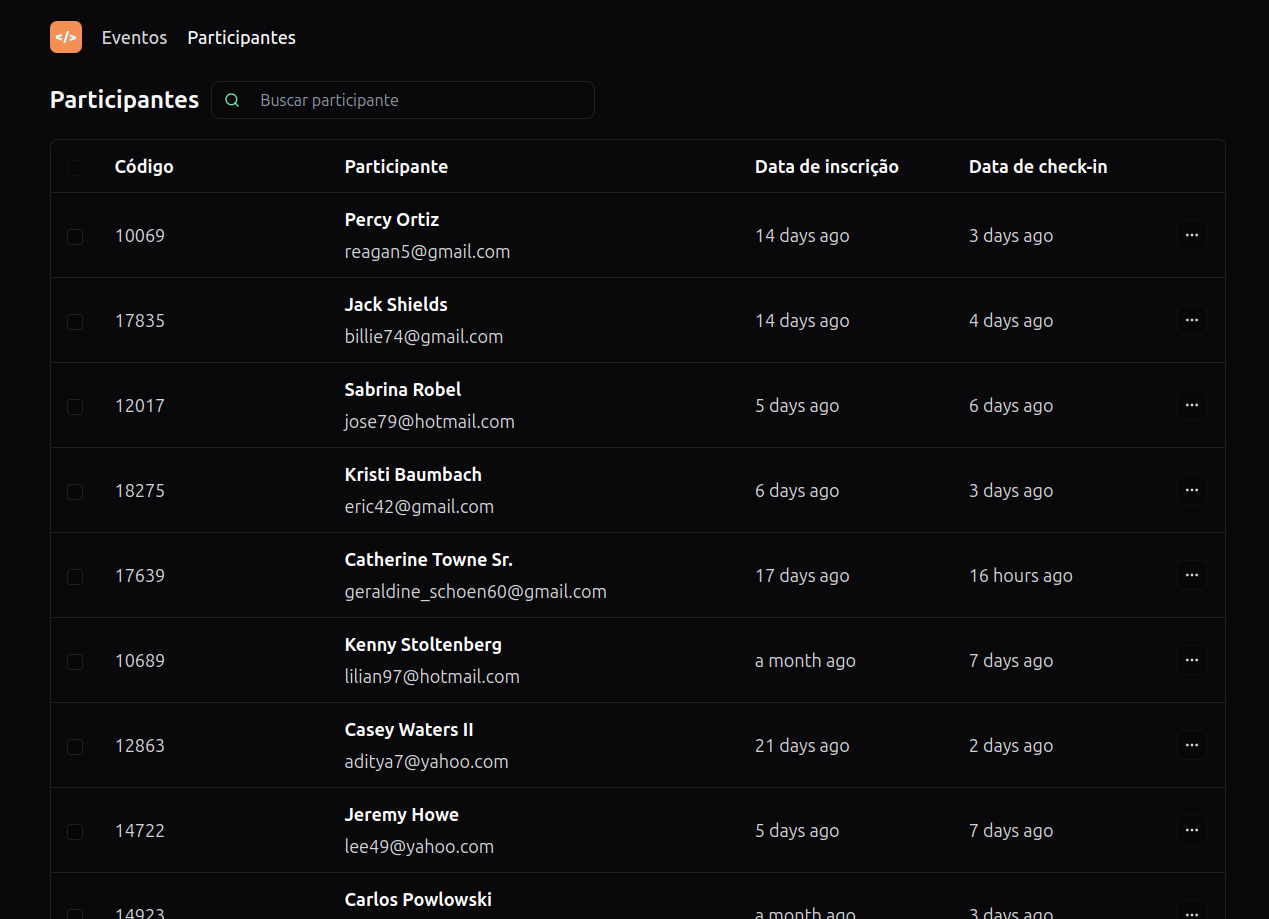
Task: Tick the checkbox for participant 12017
Action: pyautogui.click(x=75, y=407)
